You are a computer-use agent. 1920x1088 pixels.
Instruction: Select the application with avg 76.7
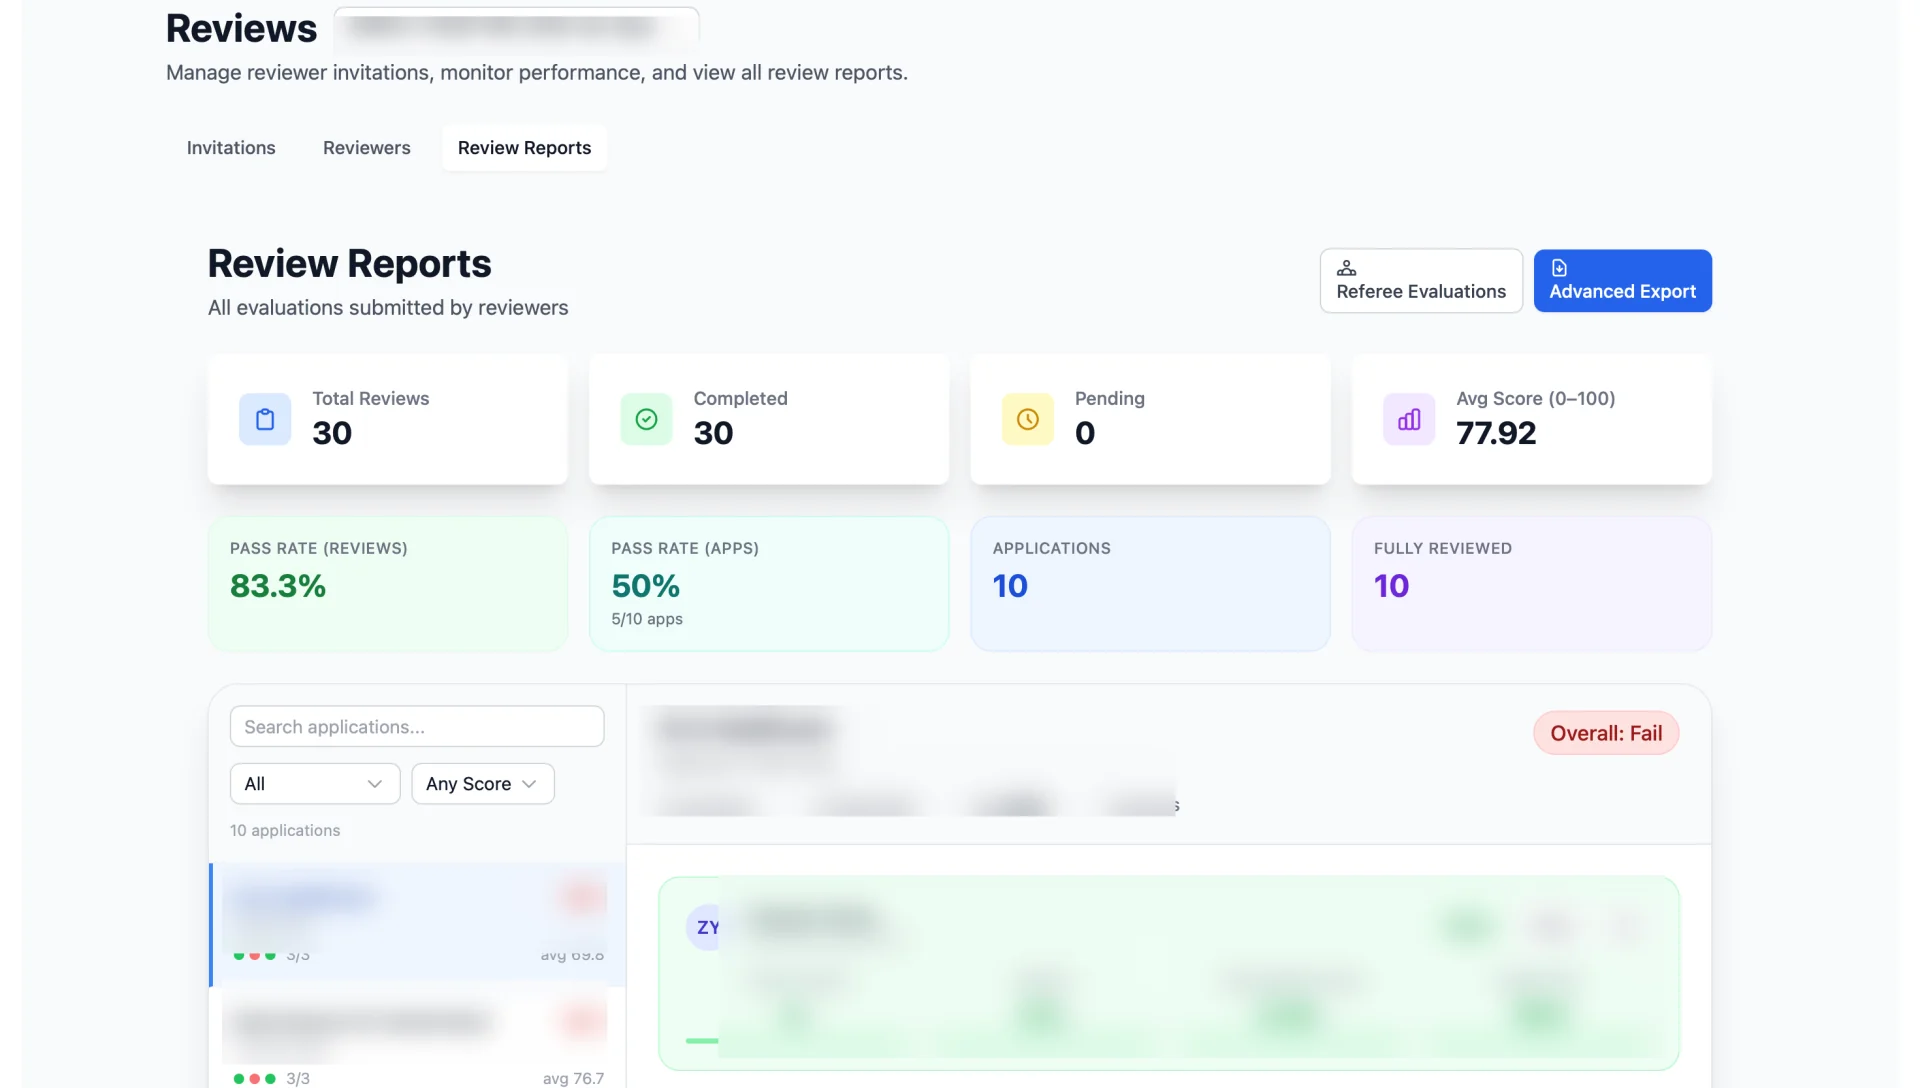point(417,1038)
